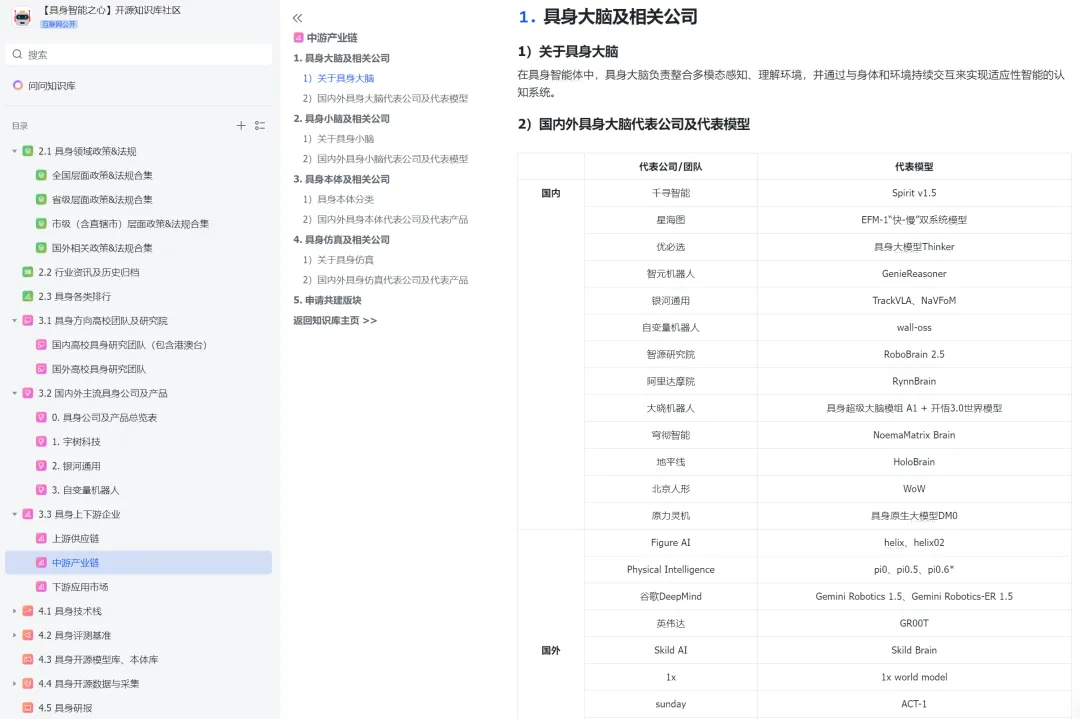This screenshot has height=719, width=1080.
Task: Select 中游产业链 in the sidebar tree
Action: 138,563
